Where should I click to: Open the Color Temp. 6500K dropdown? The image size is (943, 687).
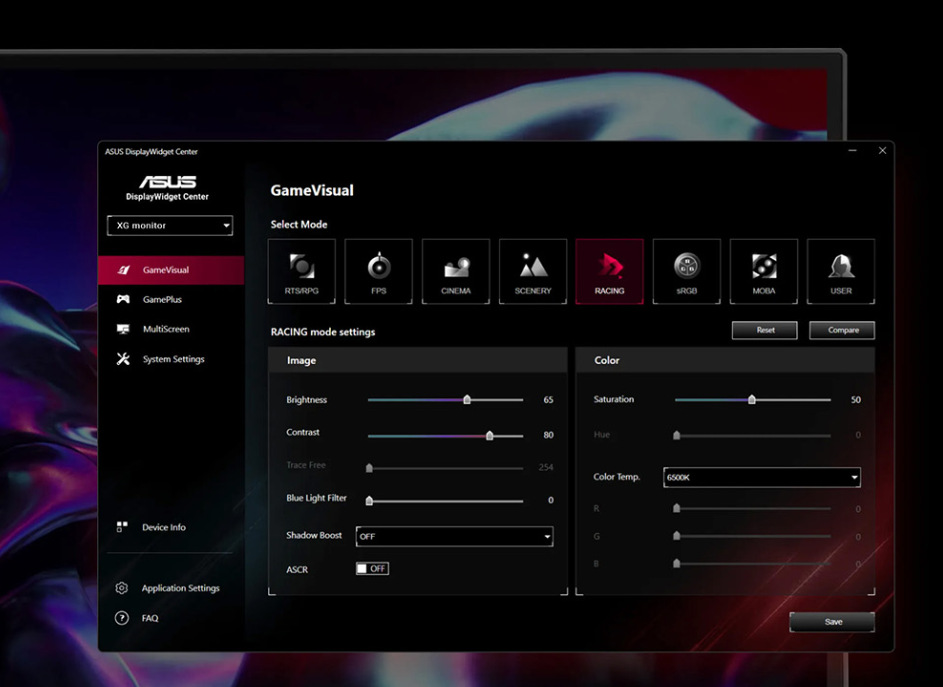pos(762,477)
